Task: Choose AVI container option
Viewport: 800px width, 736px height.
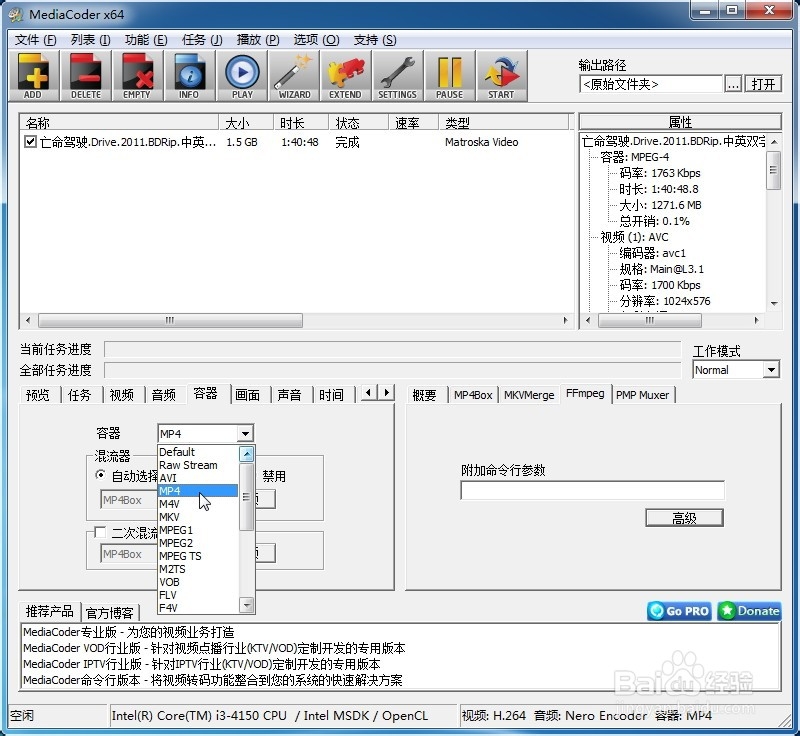Action: click(x=198, y=478)
